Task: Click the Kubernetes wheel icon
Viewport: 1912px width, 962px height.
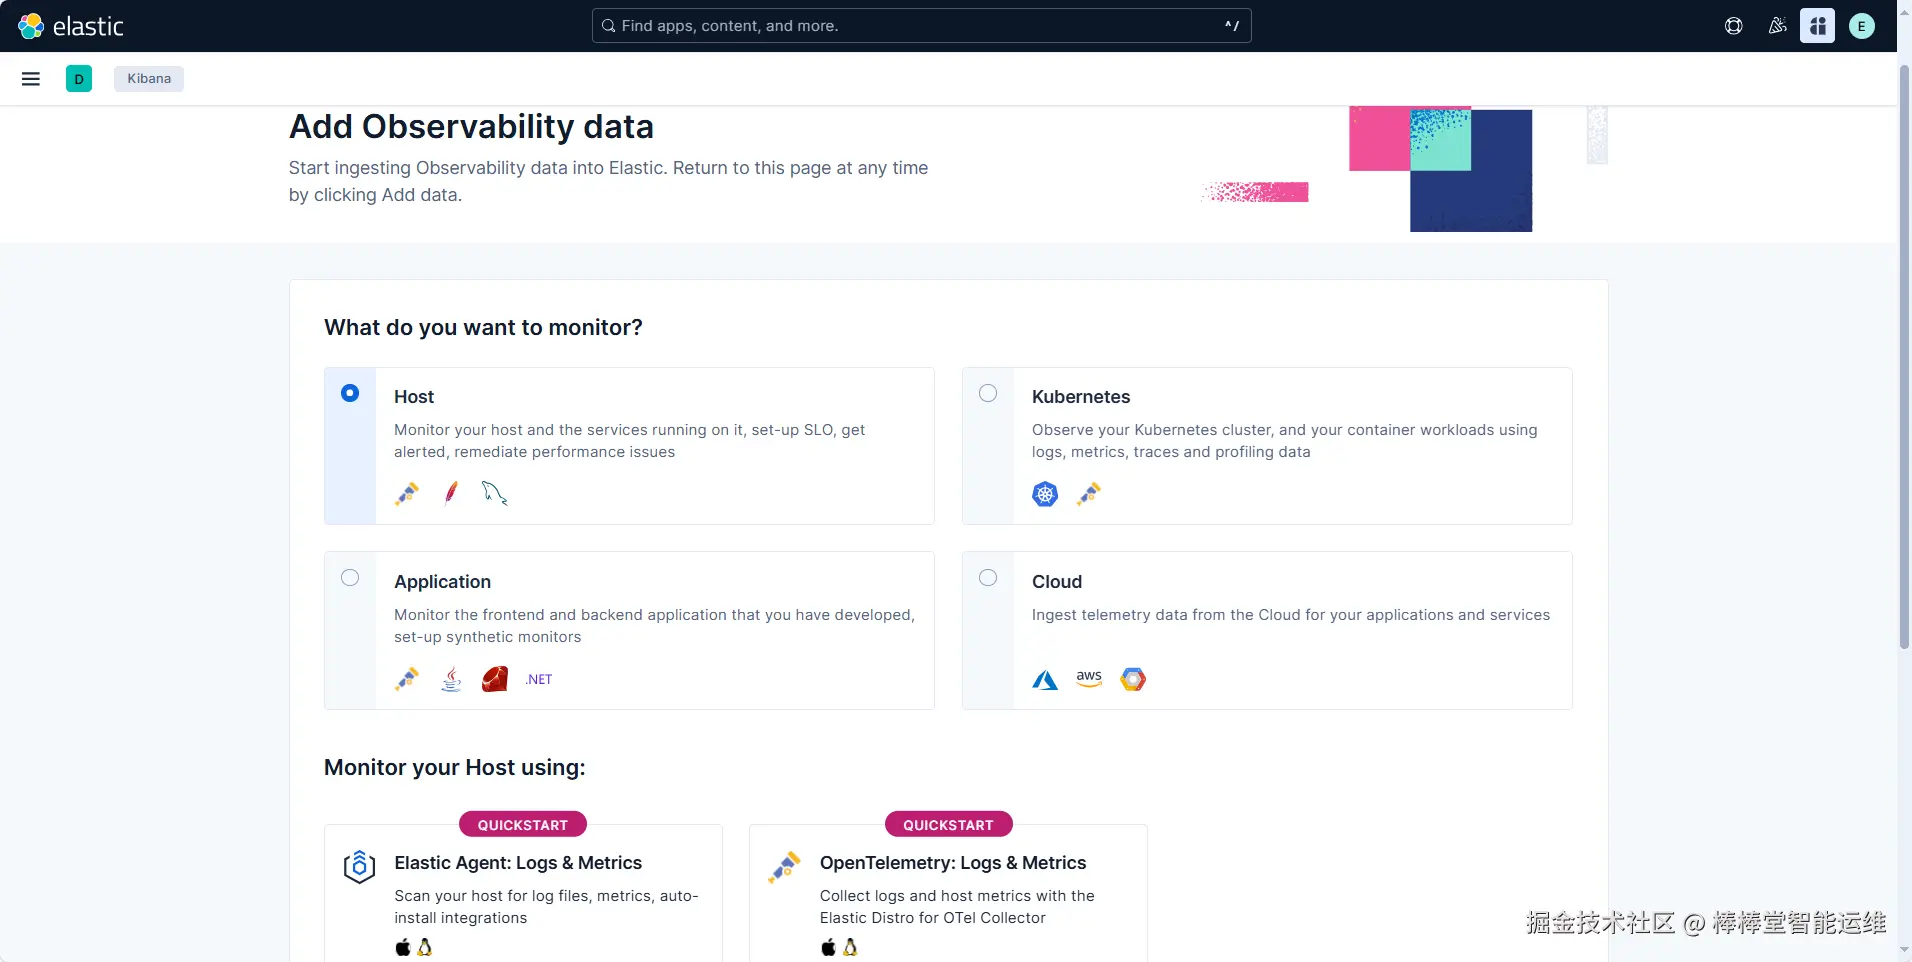Action: [x=1045, y=494]
